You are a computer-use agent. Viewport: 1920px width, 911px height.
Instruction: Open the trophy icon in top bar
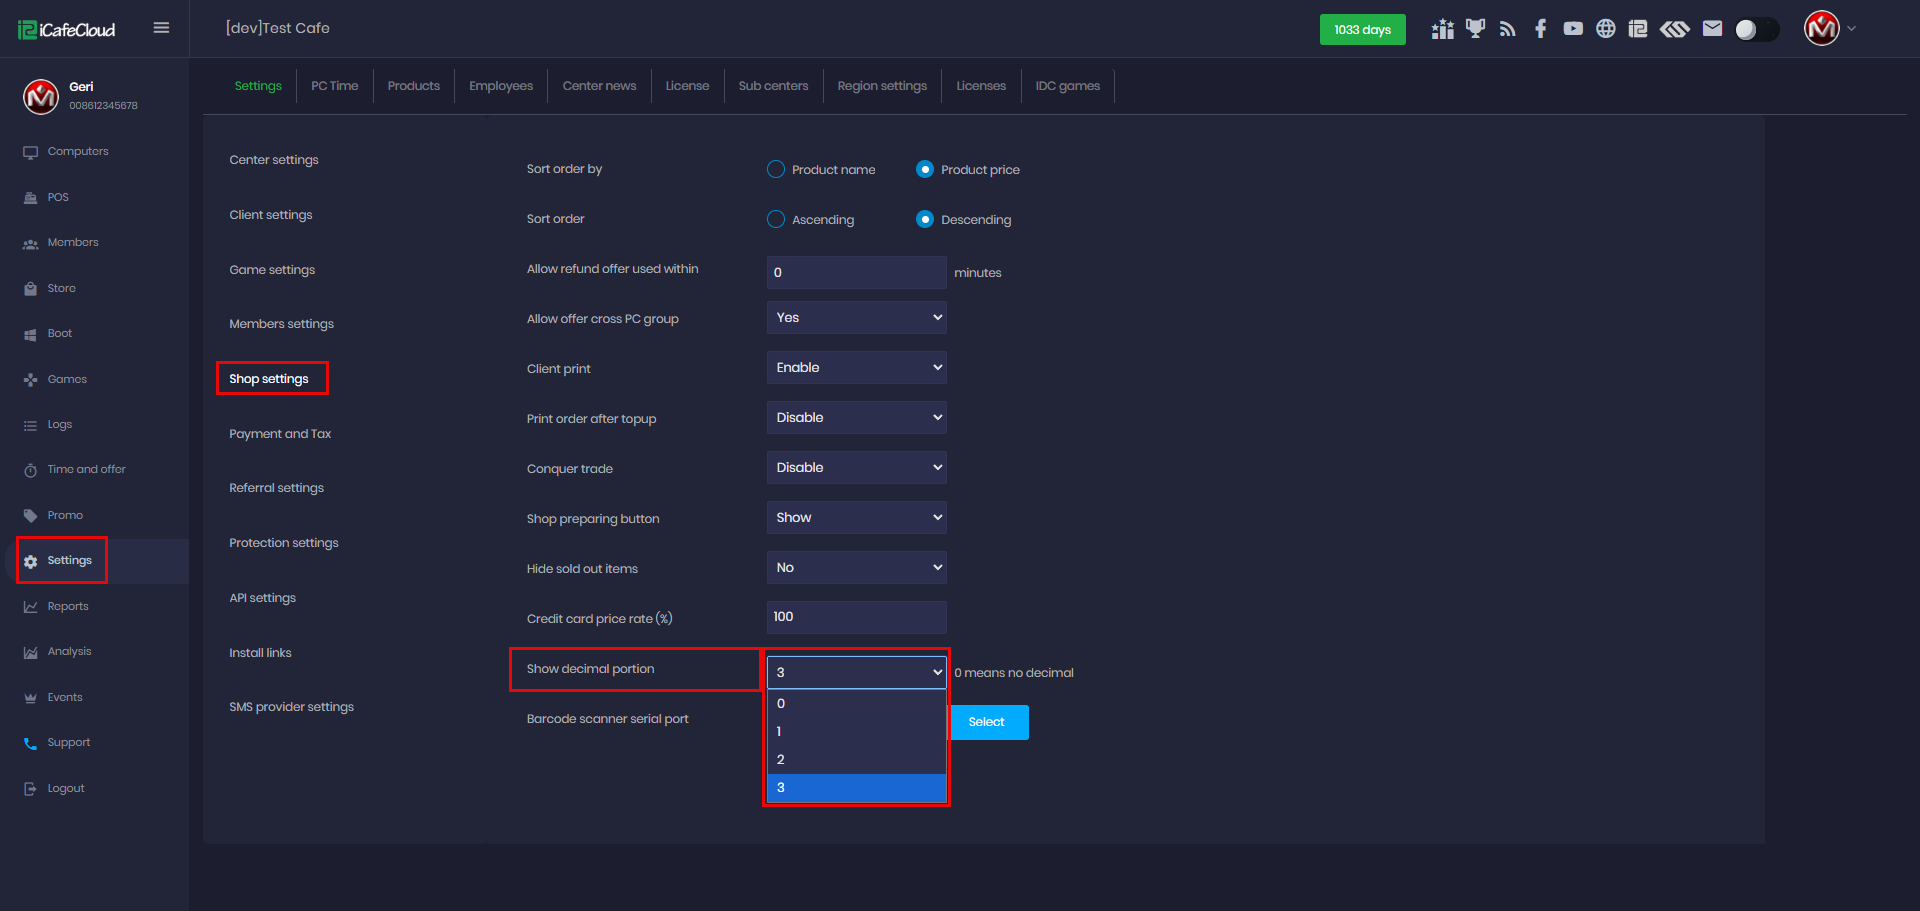(x=1475, y=29)
